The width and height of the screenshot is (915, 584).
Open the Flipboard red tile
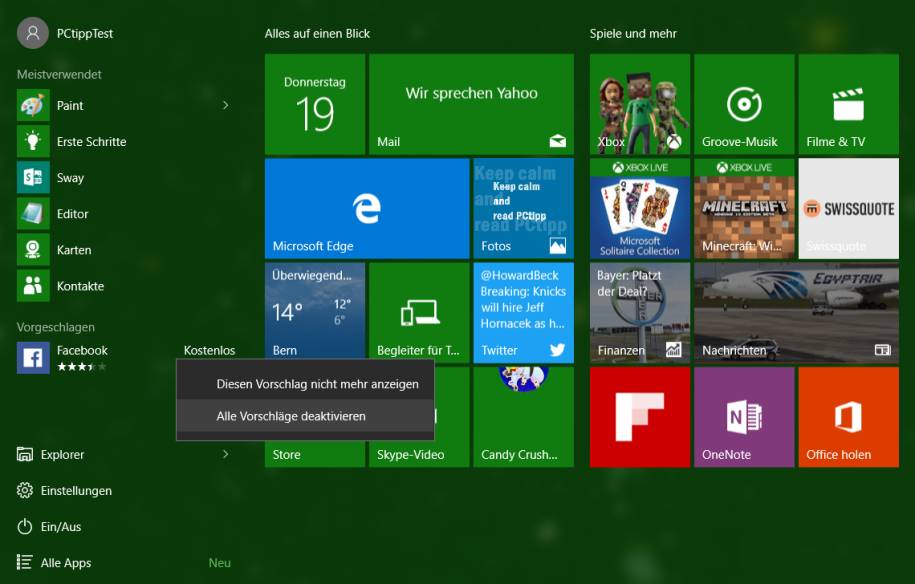pos(640,417)
